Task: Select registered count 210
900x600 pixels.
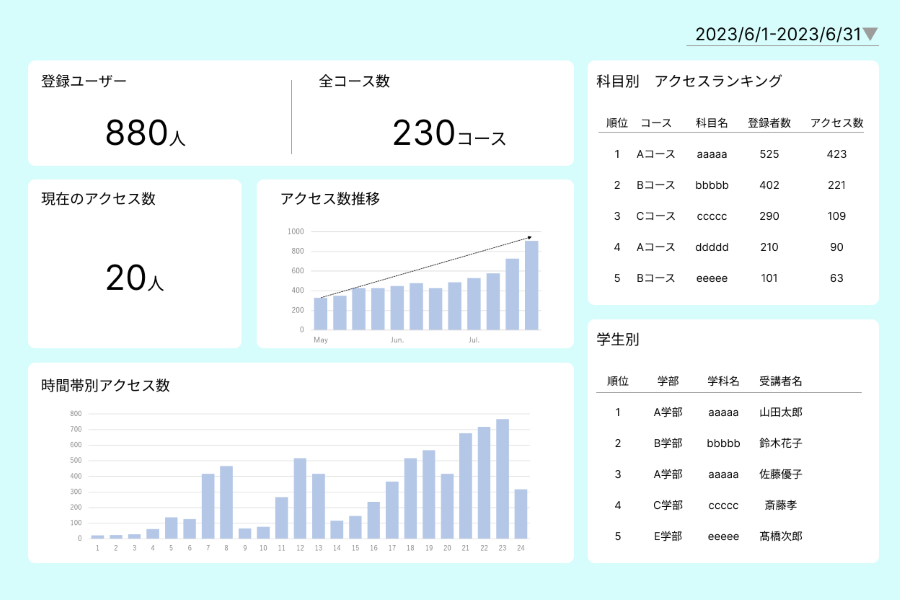Action: [x=769, y=247]
